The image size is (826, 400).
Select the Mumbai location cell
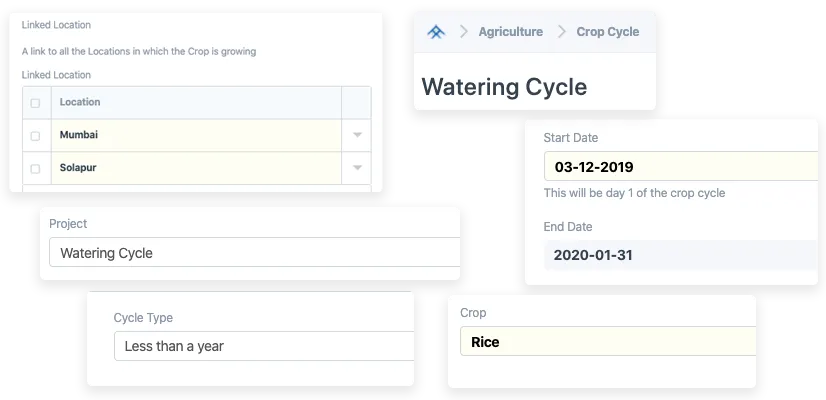[196, 135]
